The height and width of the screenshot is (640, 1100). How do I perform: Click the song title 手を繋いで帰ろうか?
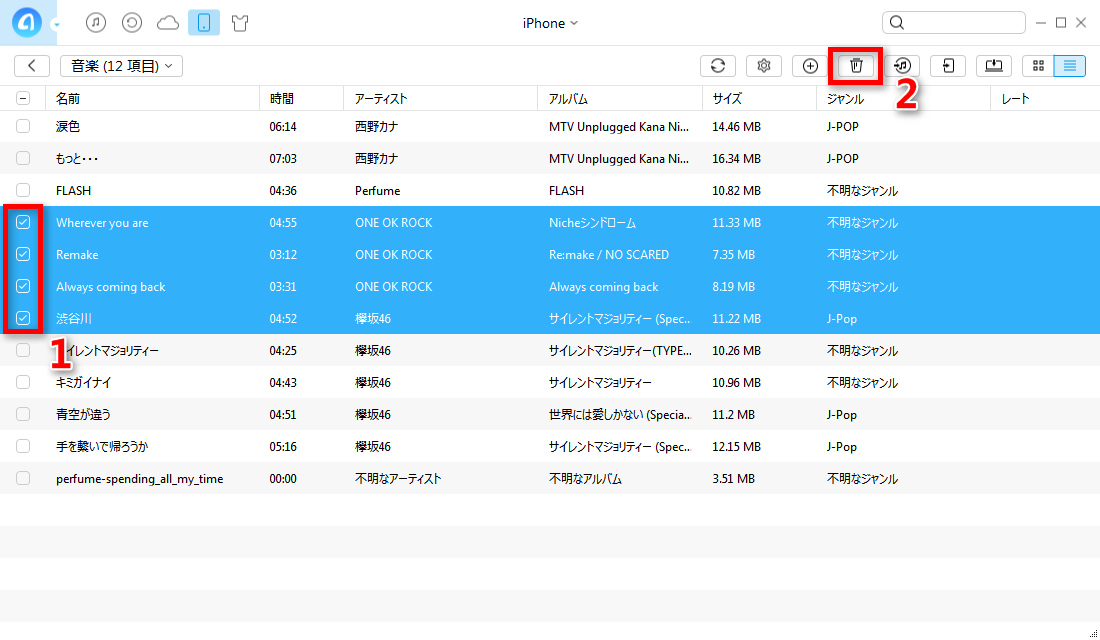click(x=102, y=446)
